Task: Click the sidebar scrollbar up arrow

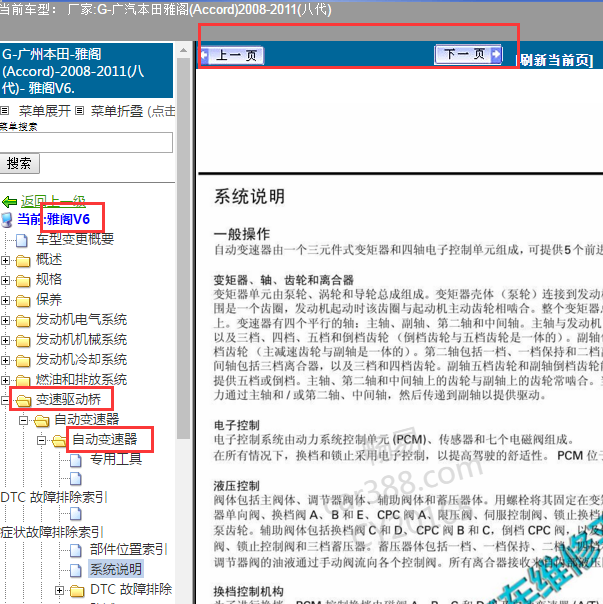Action: click(183, 50)
